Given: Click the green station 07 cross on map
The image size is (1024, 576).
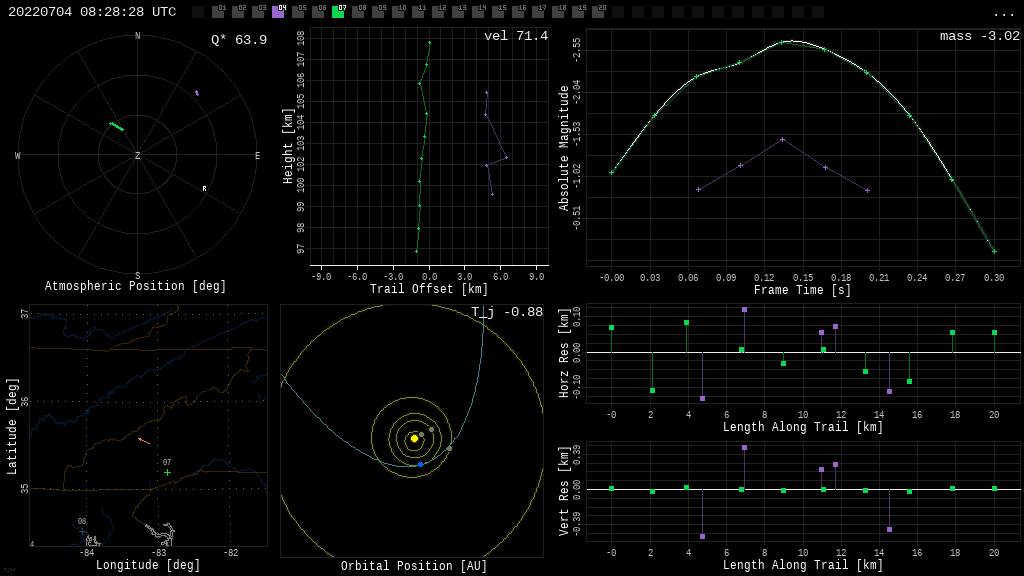Looking at the screenshot, I should coord(167,472).
